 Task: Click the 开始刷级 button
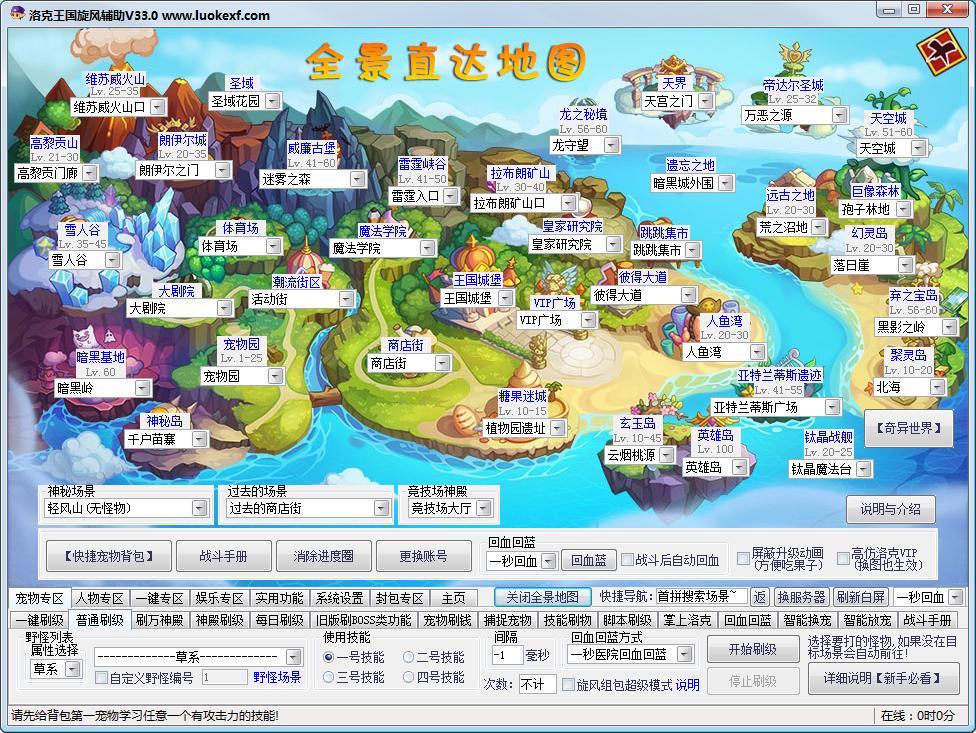pyautogui.click(x=753, y=649)
